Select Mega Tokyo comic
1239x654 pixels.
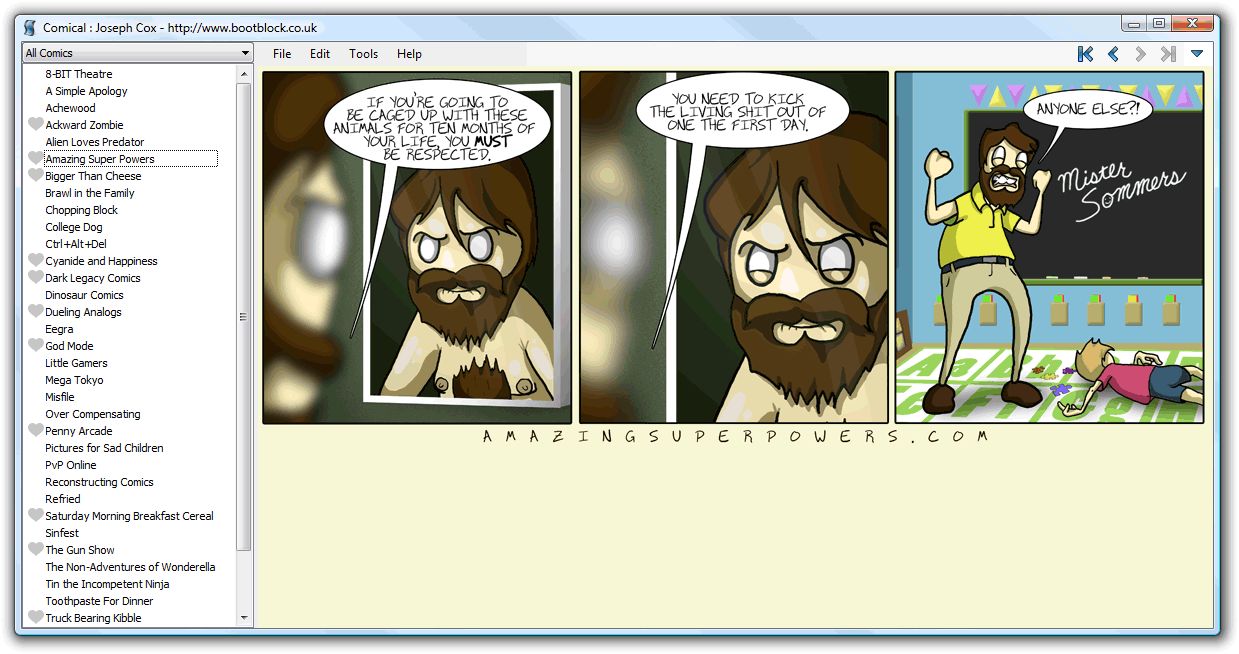click(x=74, y=380)
